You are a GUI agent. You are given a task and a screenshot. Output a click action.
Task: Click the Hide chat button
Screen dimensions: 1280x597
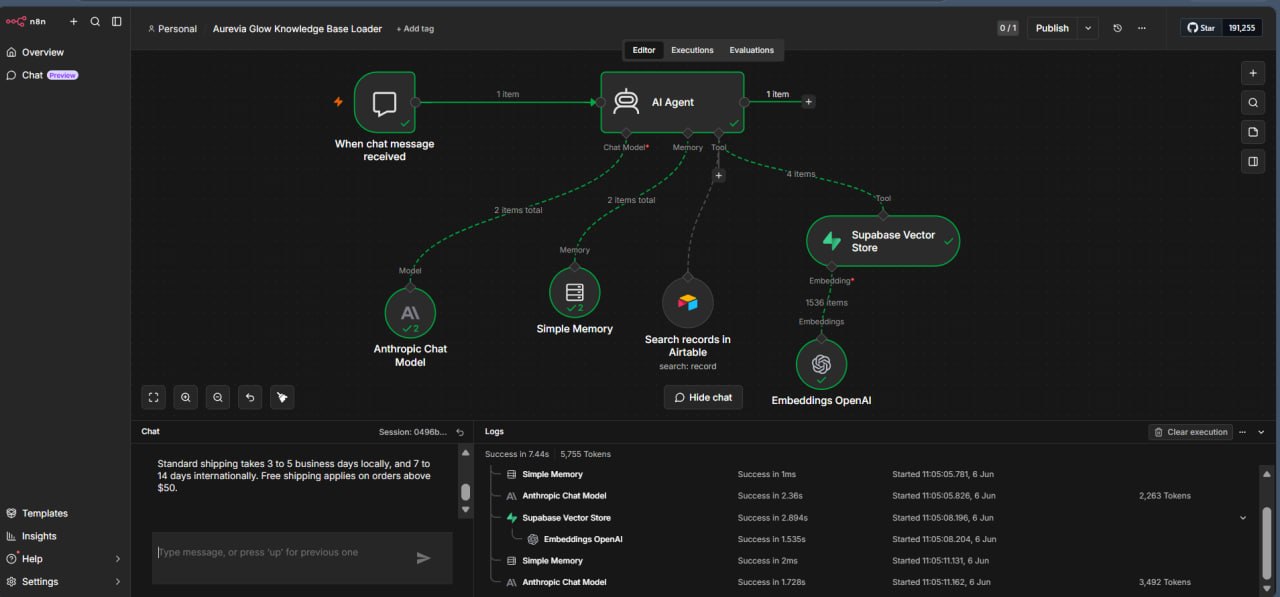point(703,397)
